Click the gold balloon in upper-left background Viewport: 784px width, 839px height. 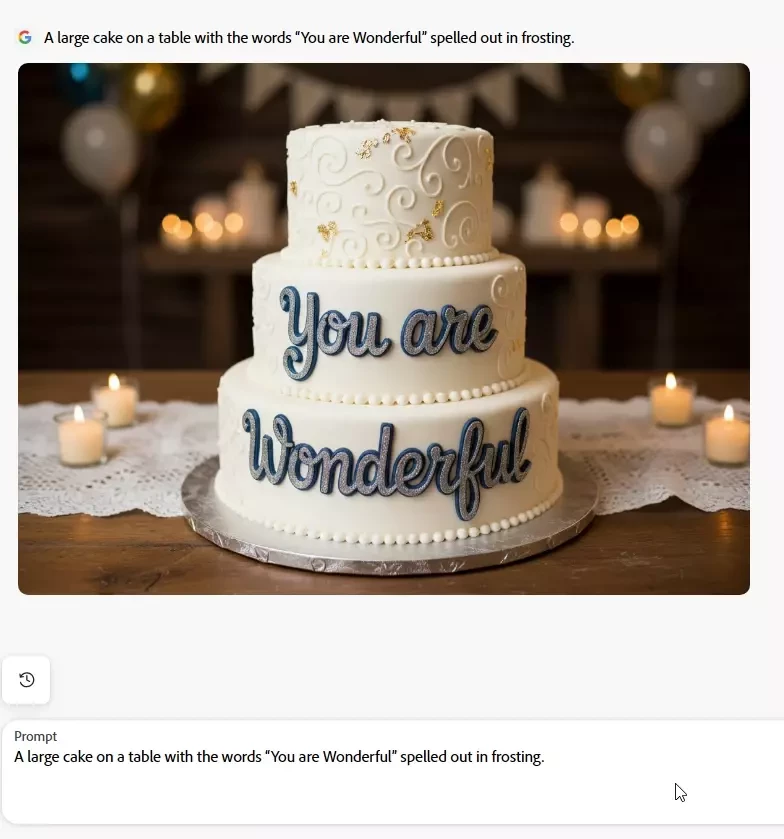coord(151,96)
